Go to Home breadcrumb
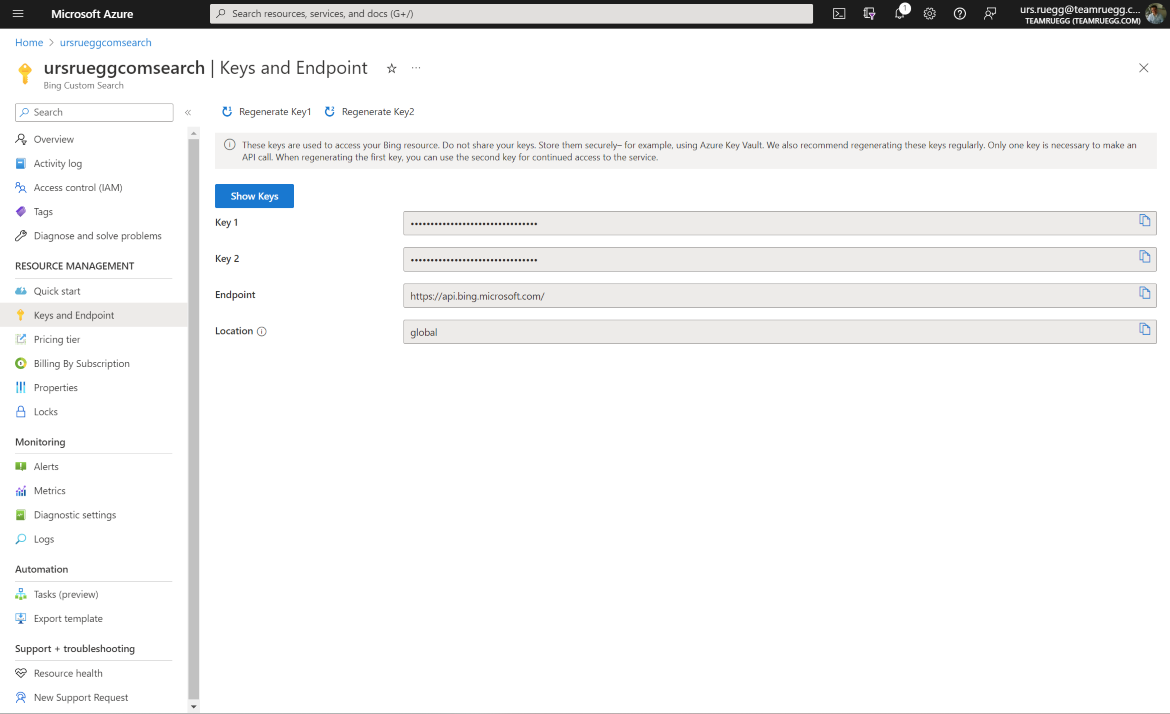Image resolution: width=1170 pixels, height=714 pixels. click(29, 43)
